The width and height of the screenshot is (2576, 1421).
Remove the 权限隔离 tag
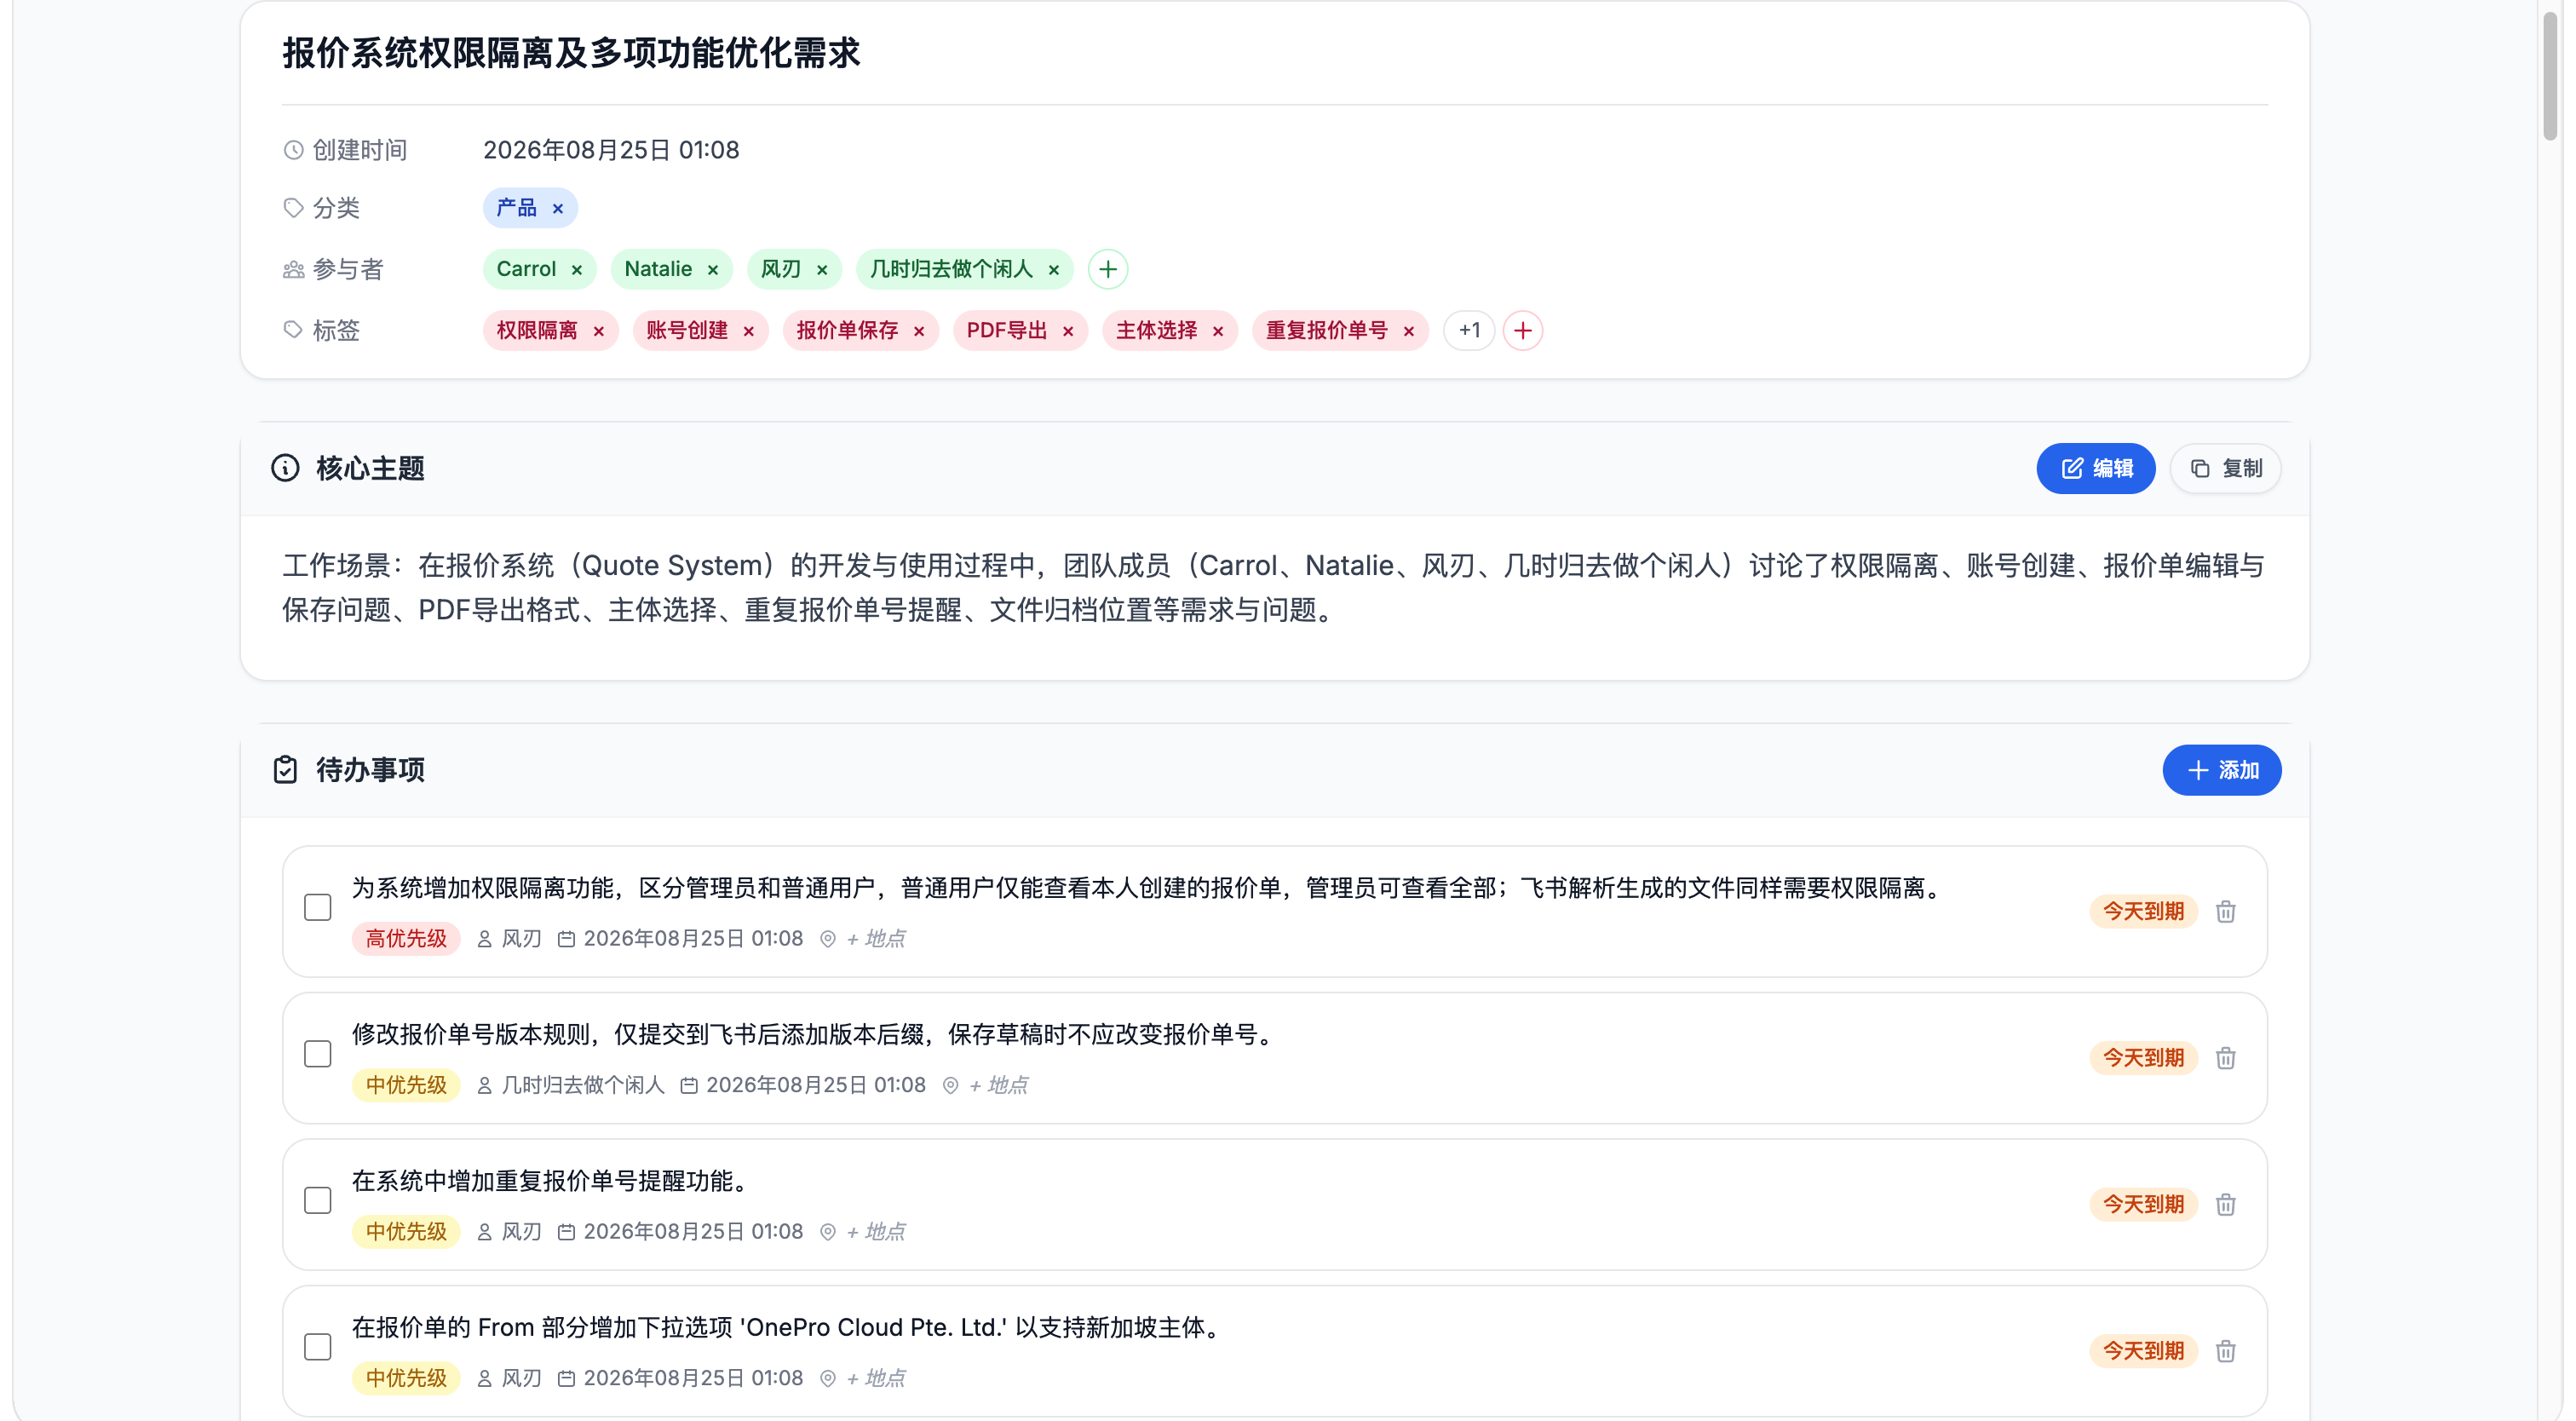599,331
